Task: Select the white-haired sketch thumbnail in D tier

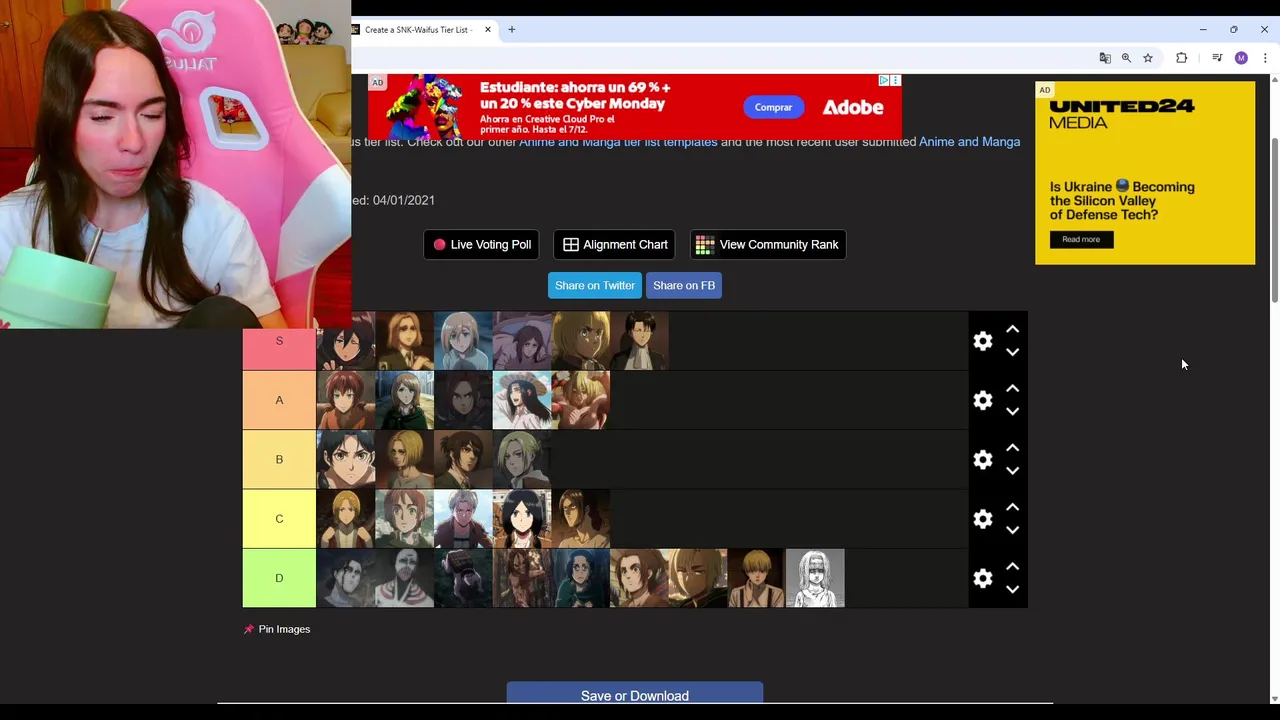Action: (x=816, y=578)
